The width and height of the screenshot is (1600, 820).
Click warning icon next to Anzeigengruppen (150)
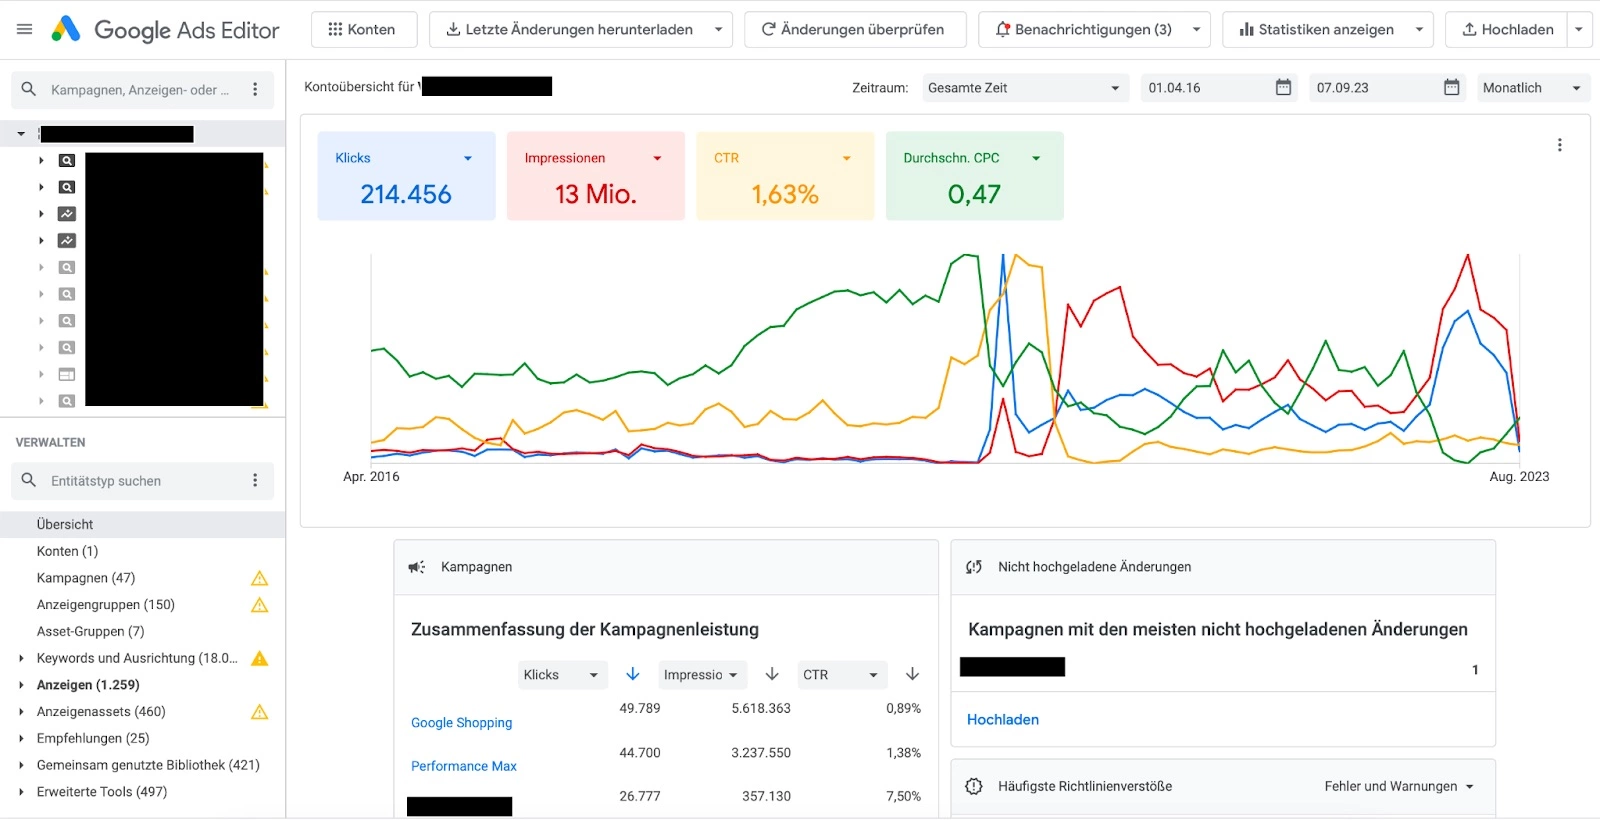coord(260,605)
